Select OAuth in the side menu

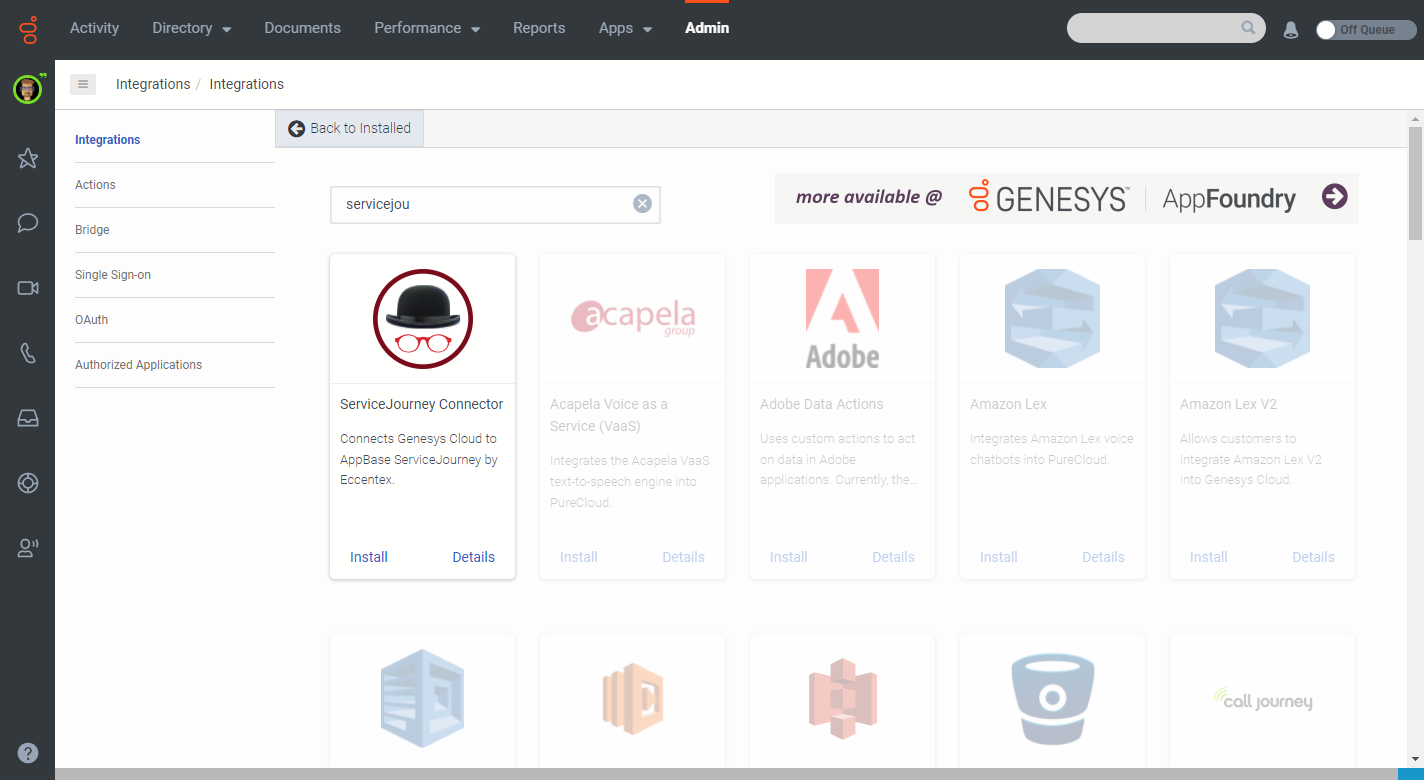pos(91,320)
